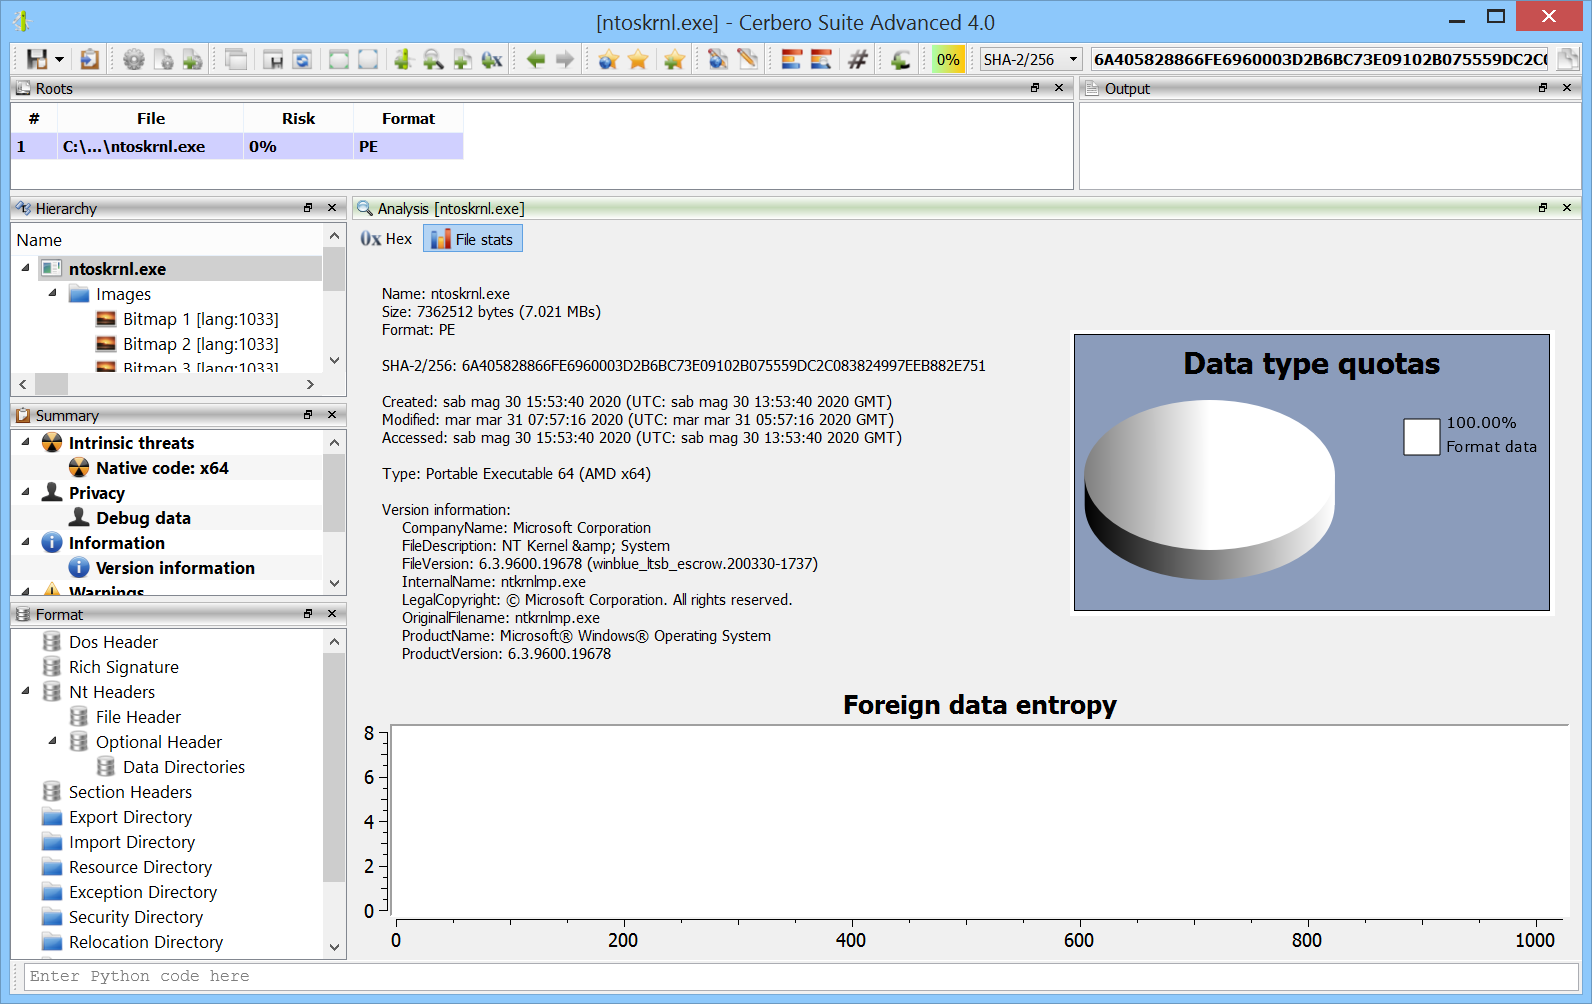Screen dimensions: 1592x1004
Task: Open Section Headers in Format panel
Action: pyautogui.click(x=130, y=792)
